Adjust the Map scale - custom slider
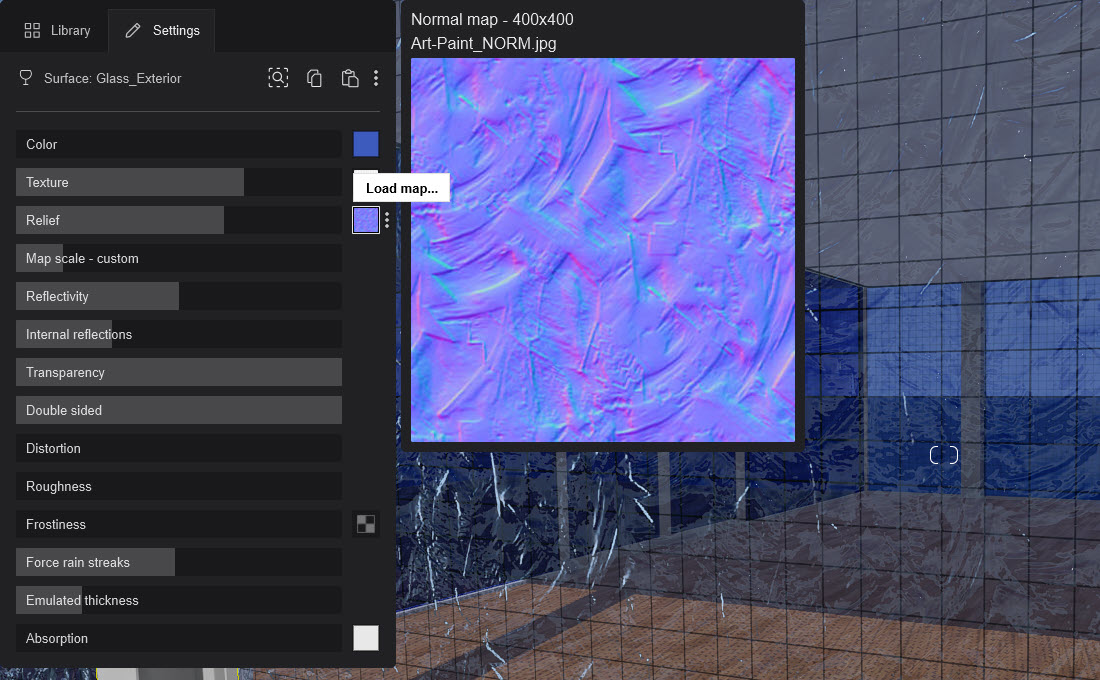Viewport: 1100px width, 680px height. [179, 258]
